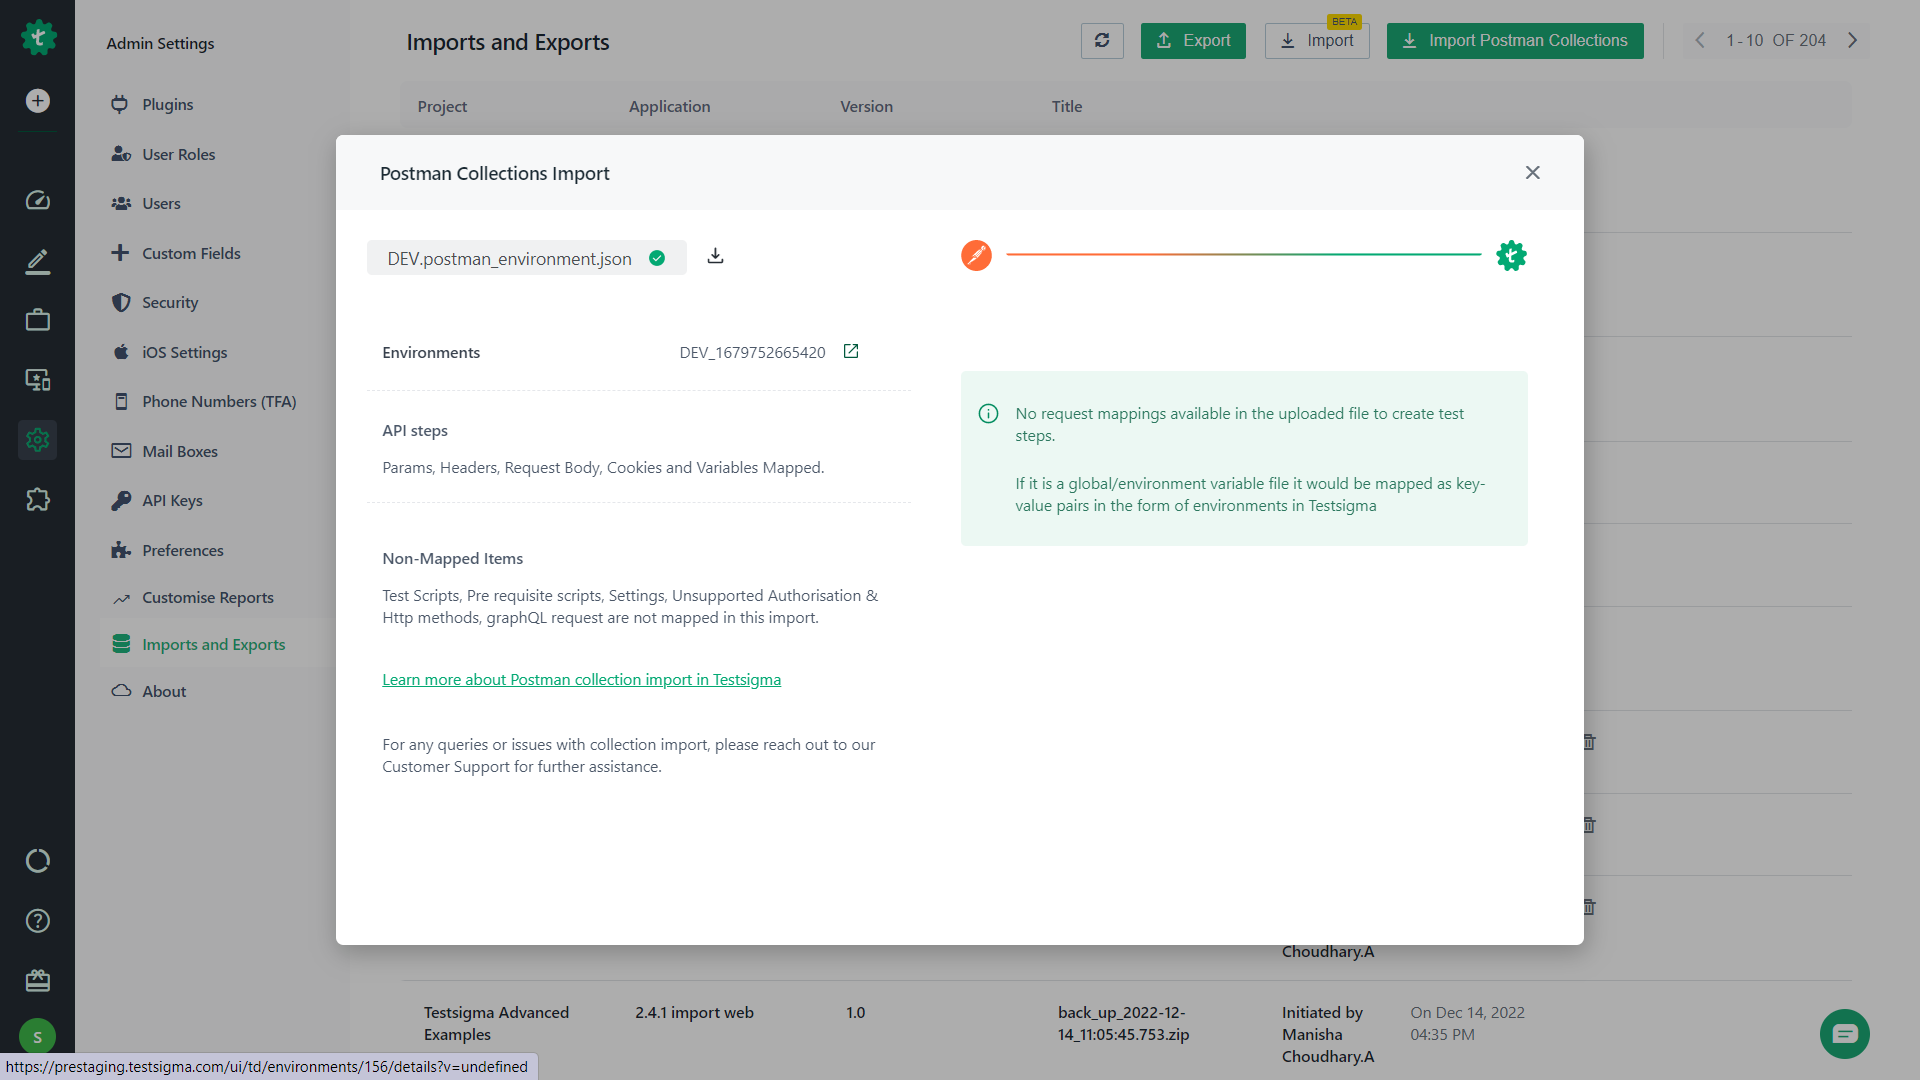1920x1080 pixels.
Task: Click 2.4.1 import web application cell
Action: [x=694, y=1013]
